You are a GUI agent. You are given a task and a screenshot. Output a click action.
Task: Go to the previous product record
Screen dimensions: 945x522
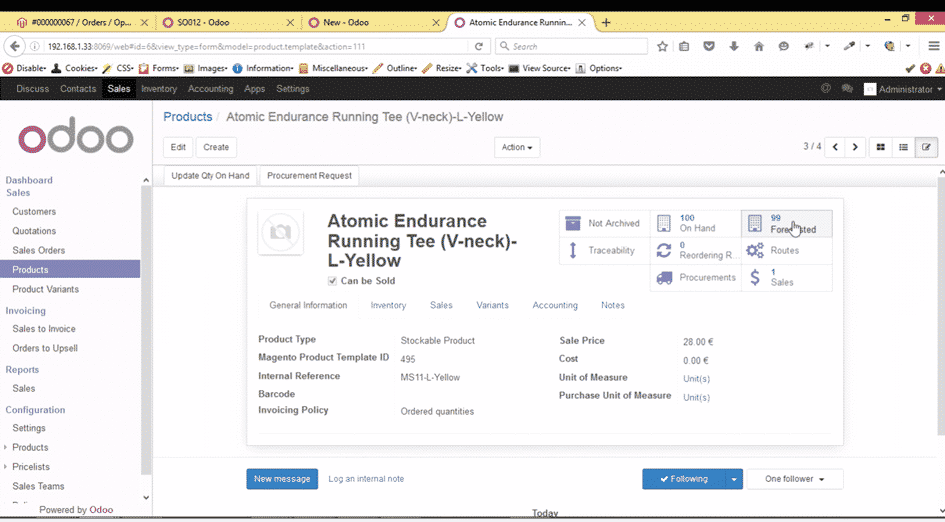(835, 147)
